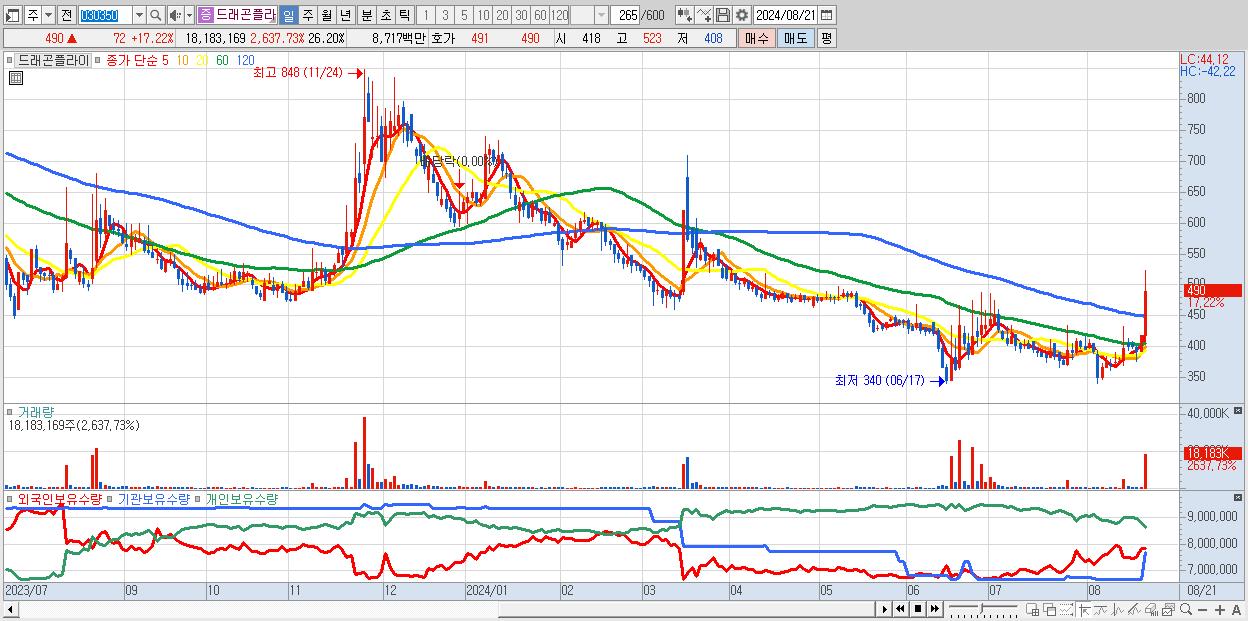Select the 30 interval button
This screenshot has height=621, width=1248.
pyautogui.click(x=521, y=15)
